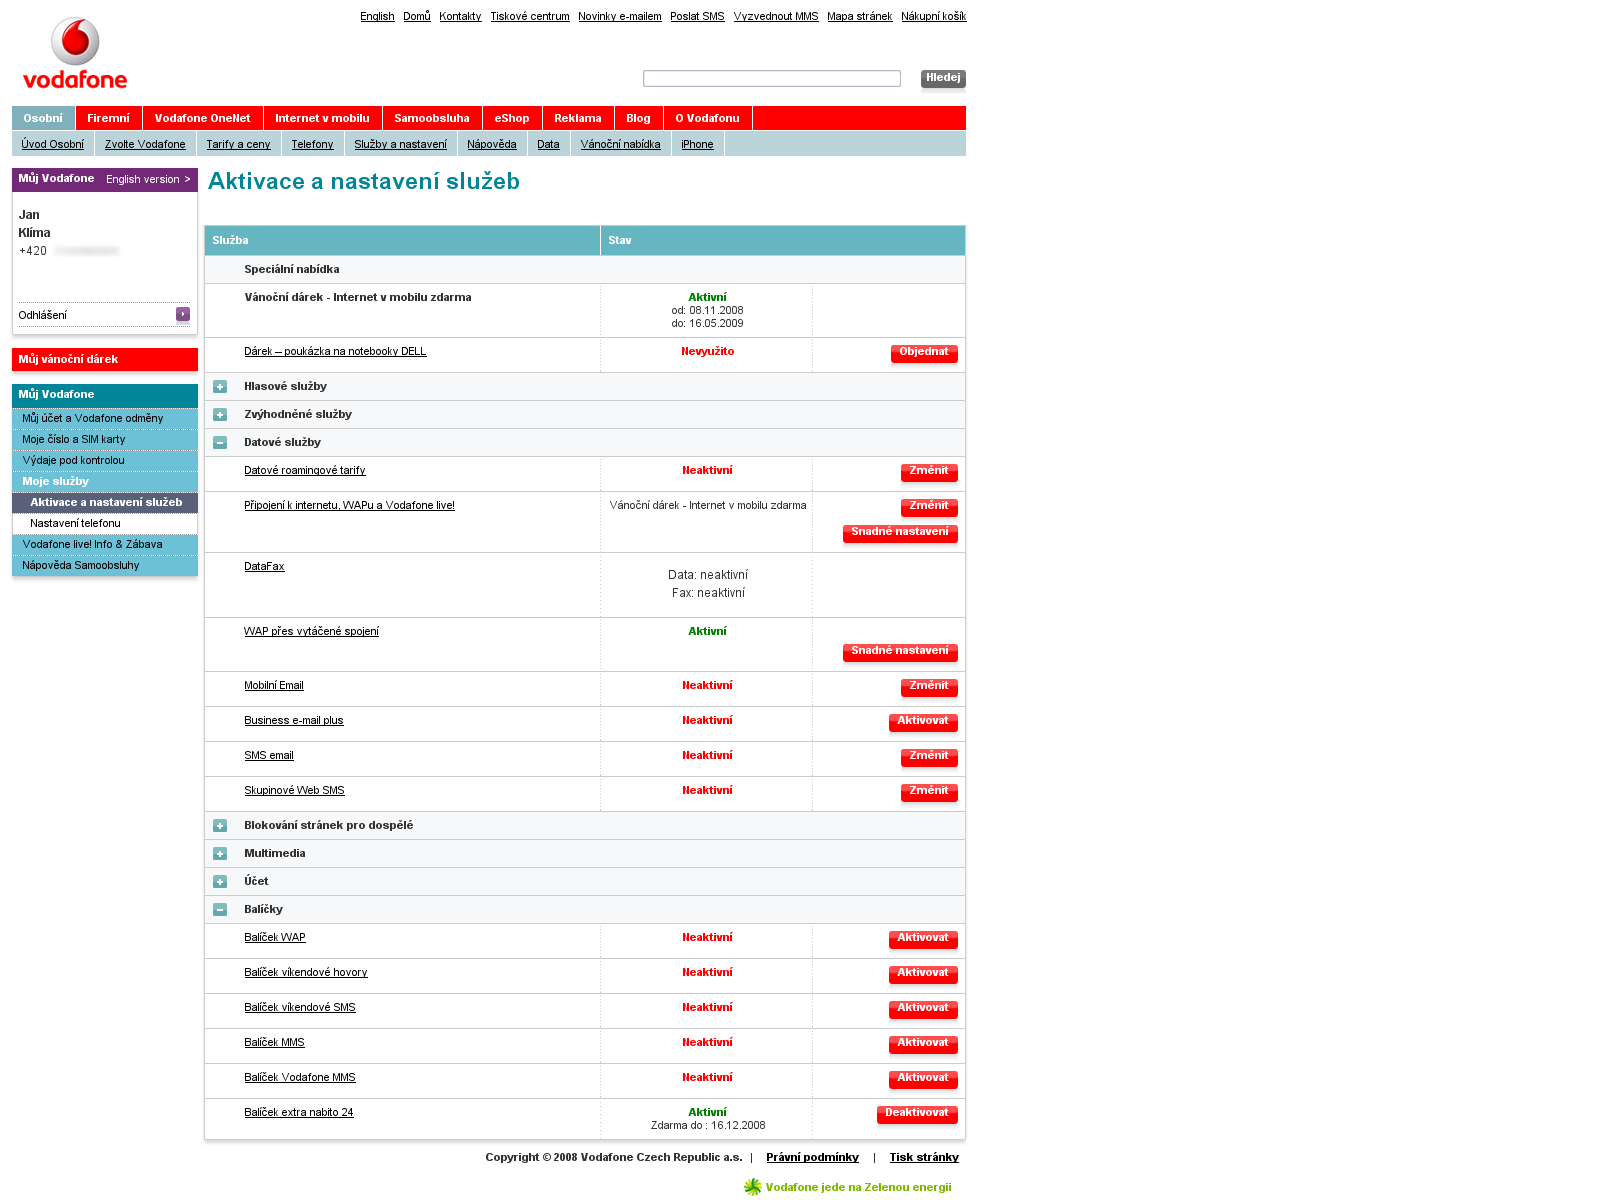Screen dimensions: 1600x1200
Task: Activate Balíček víkendové hovory
Action: point(923,974)
